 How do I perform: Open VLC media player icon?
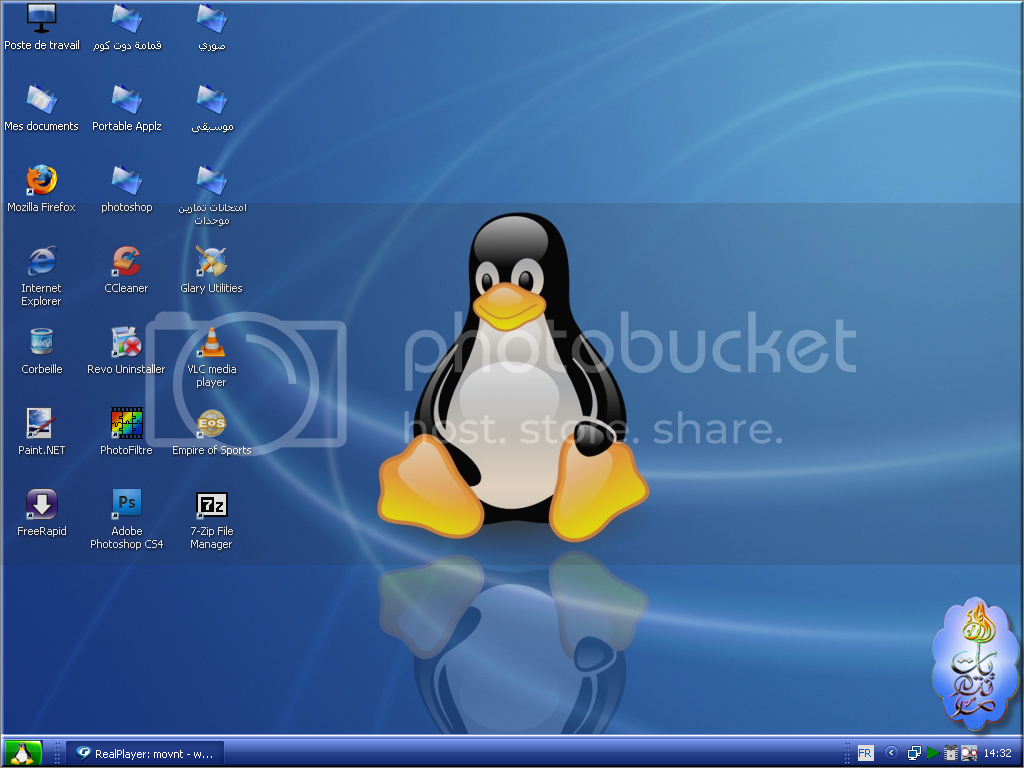(x=211, y=343)
